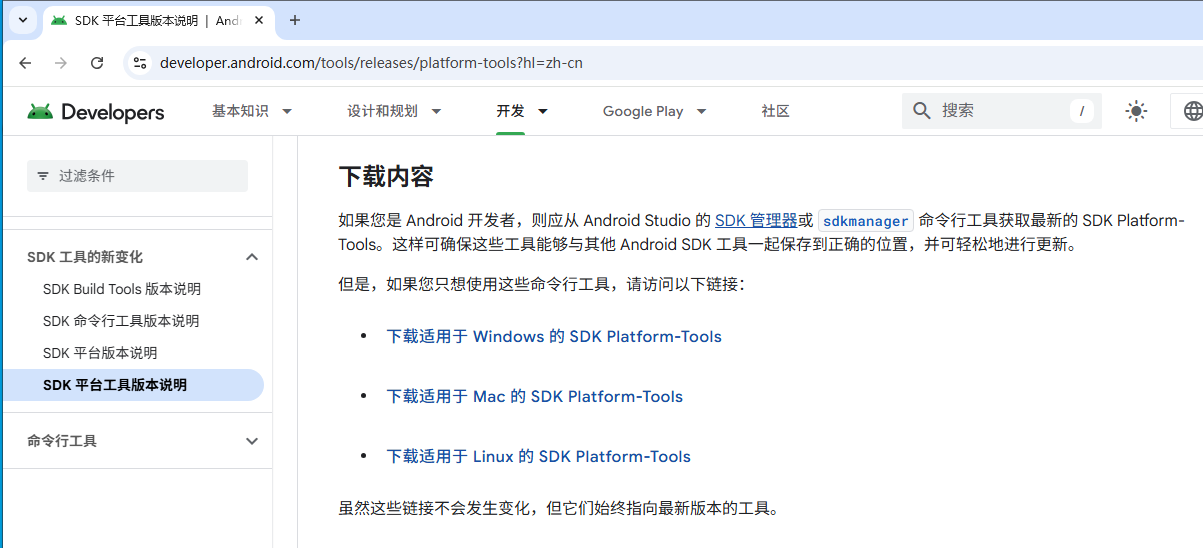Open the Android Developers home logo
The image size is (1203, 548).
(x=96, y=112)
